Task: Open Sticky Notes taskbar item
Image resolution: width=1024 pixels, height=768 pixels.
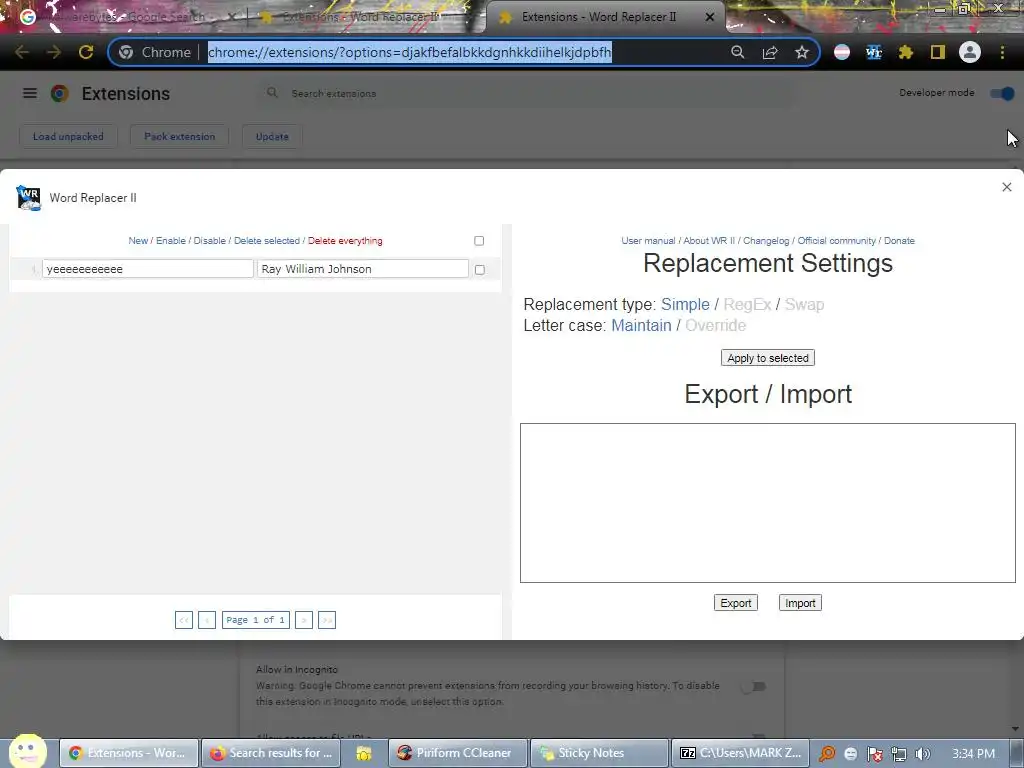Action: pos(600,753)
